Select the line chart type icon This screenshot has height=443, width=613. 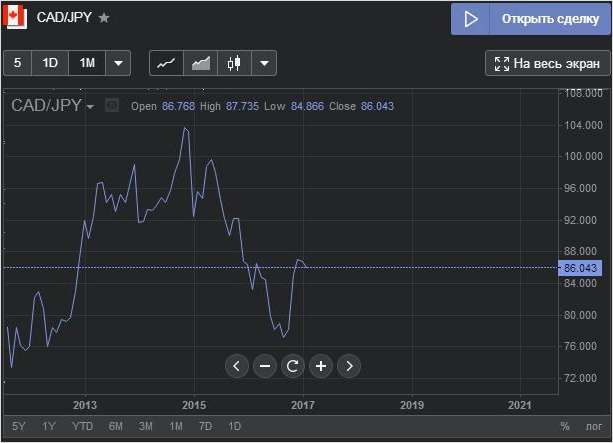pos(167,63)
